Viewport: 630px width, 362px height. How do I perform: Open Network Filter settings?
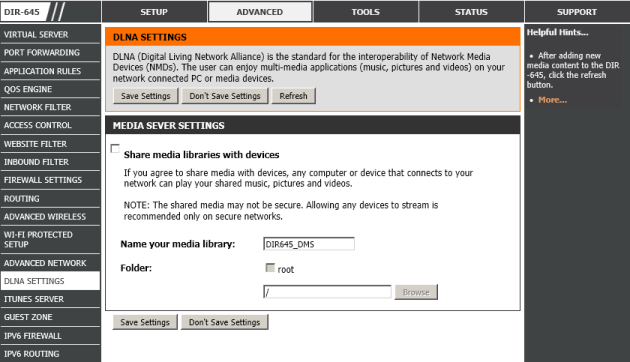[x=50, y=107]
